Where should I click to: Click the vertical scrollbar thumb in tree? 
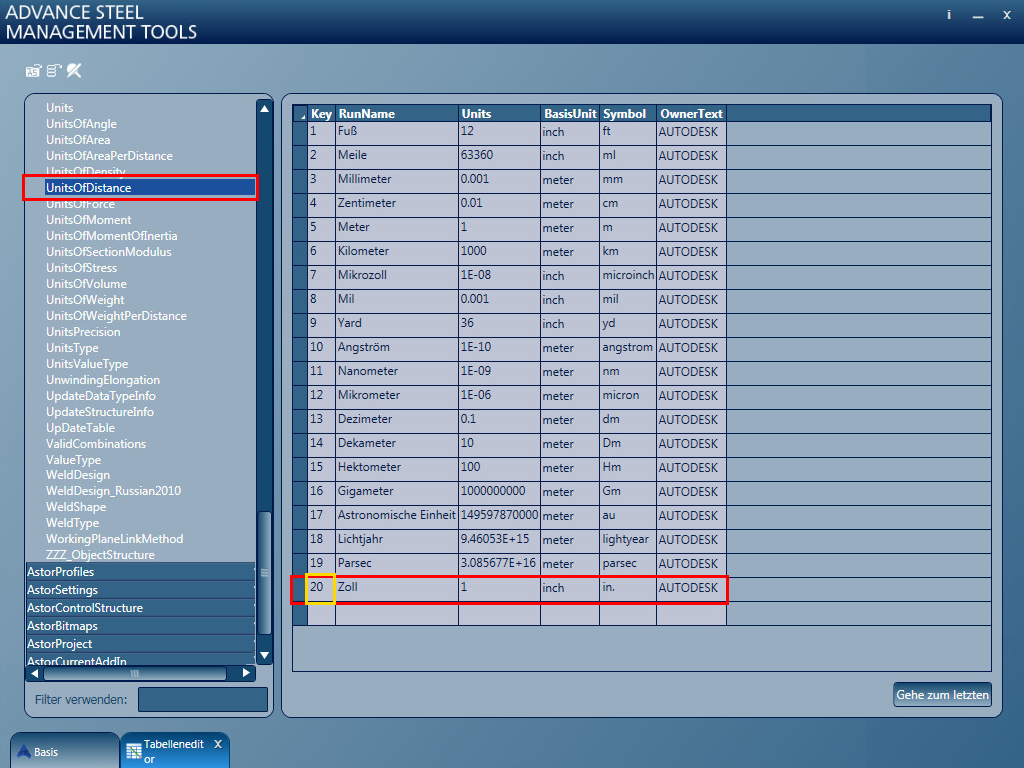264,573
